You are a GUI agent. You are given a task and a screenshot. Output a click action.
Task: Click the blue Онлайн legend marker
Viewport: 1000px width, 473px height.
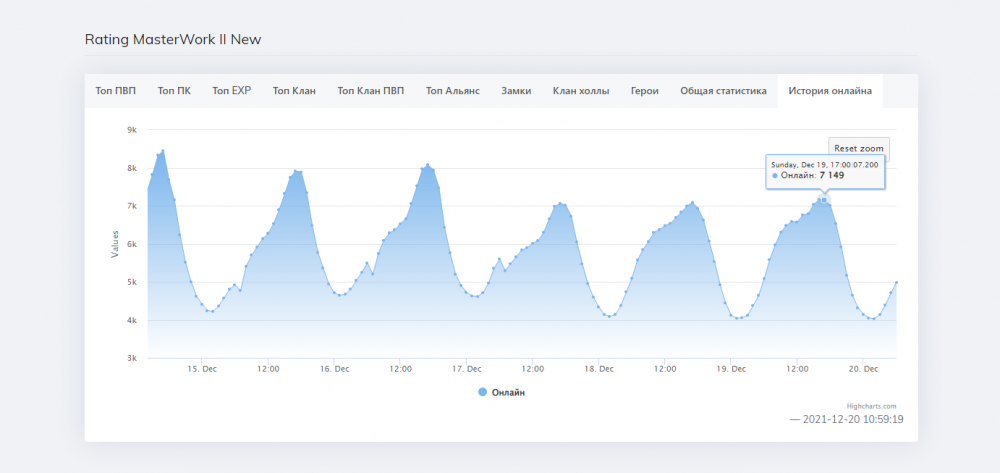coord(483,393)
